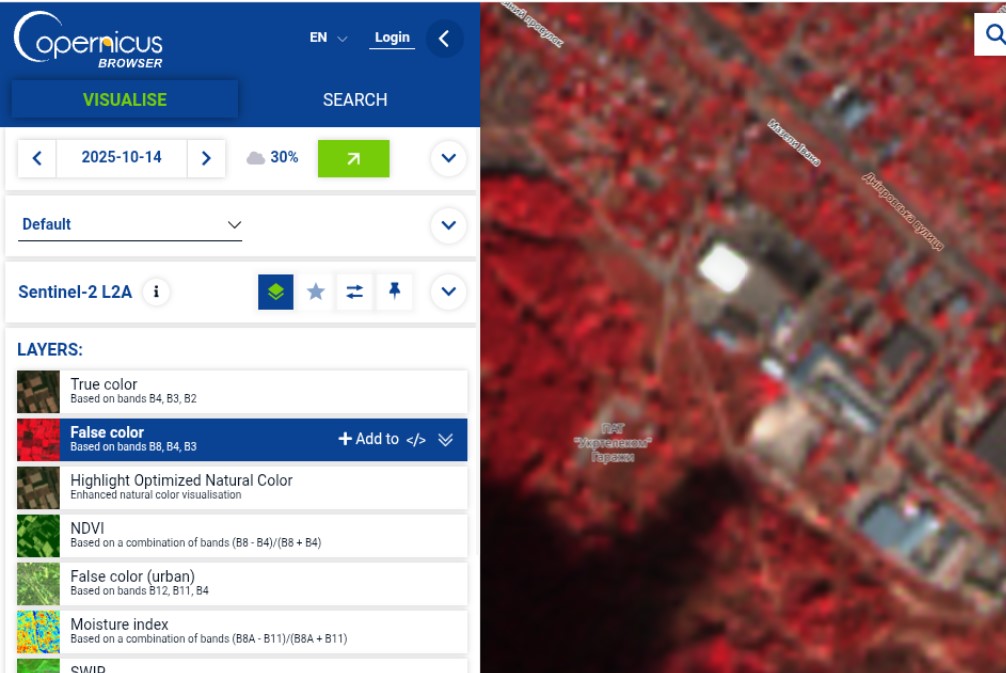Show Sentinel-2 L2A info icon
Viewport: 1006px width, 673px height.
click(156, 292)
